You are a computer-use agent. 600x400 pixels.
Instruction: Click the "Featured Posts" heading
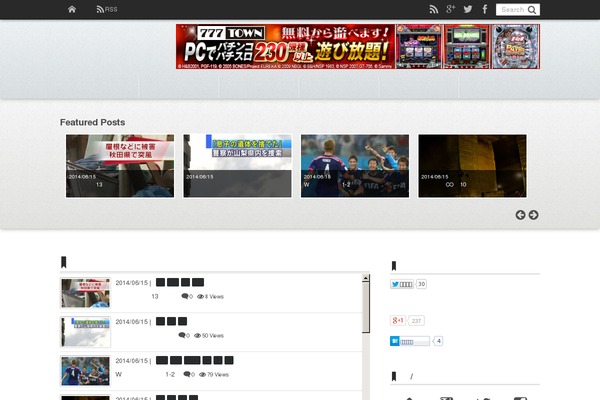point(93,122)
